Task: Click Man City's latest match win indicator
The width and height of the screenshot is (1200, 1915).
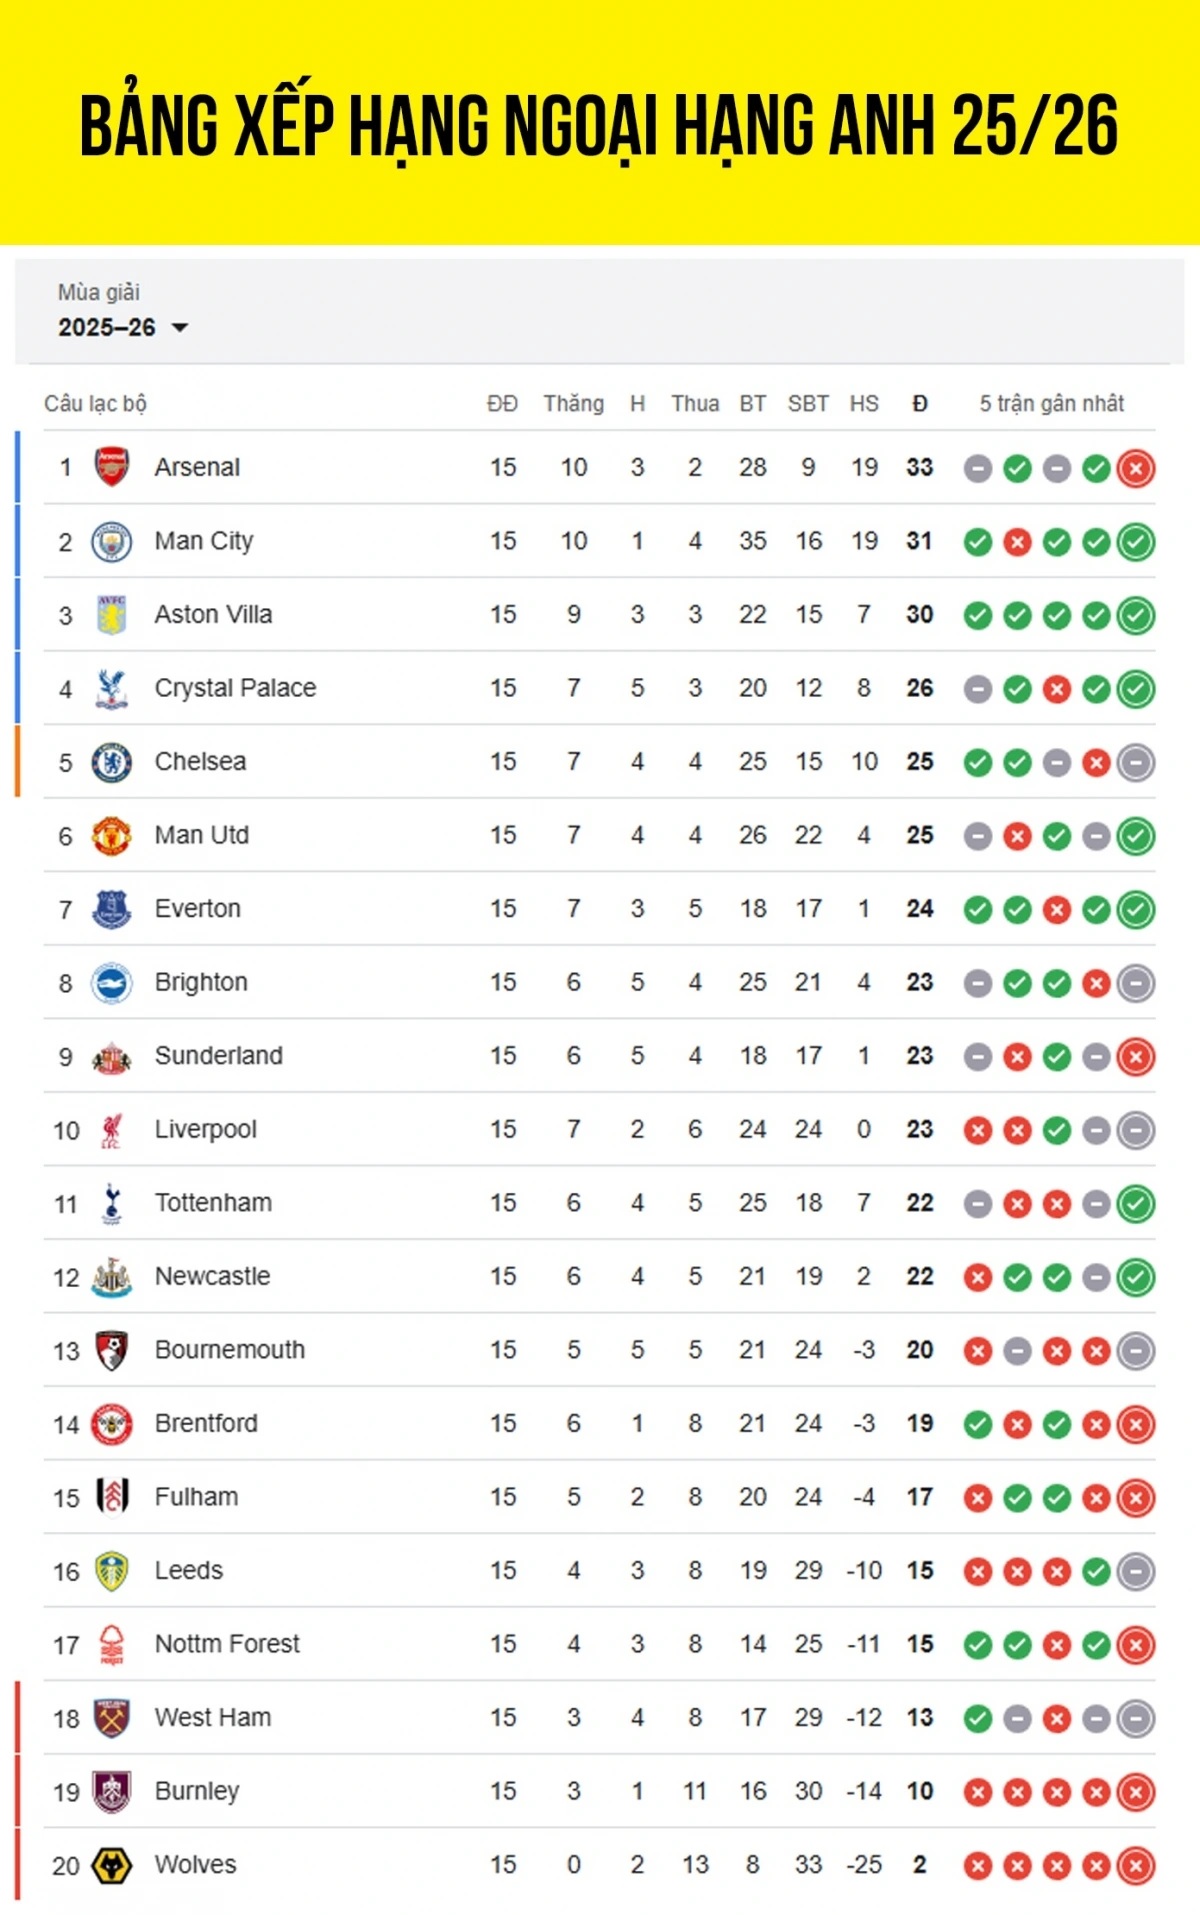Action: click(1136, 542)
